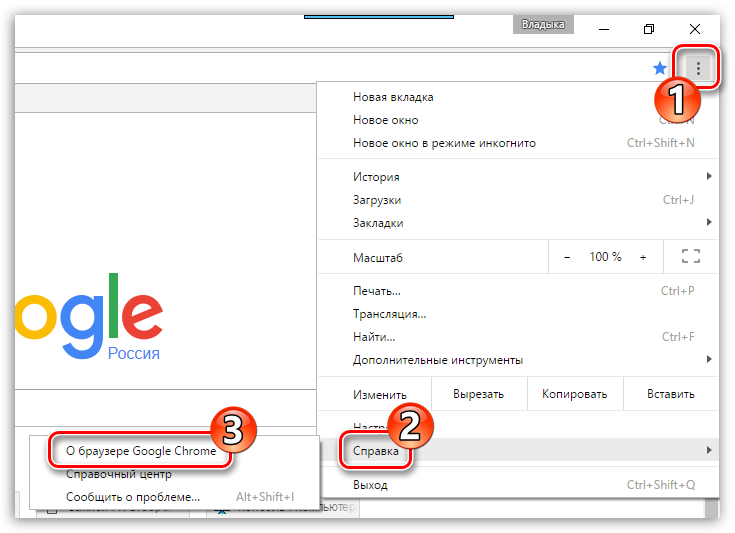Choose Найти... menu entry

(x=518, y=337)
